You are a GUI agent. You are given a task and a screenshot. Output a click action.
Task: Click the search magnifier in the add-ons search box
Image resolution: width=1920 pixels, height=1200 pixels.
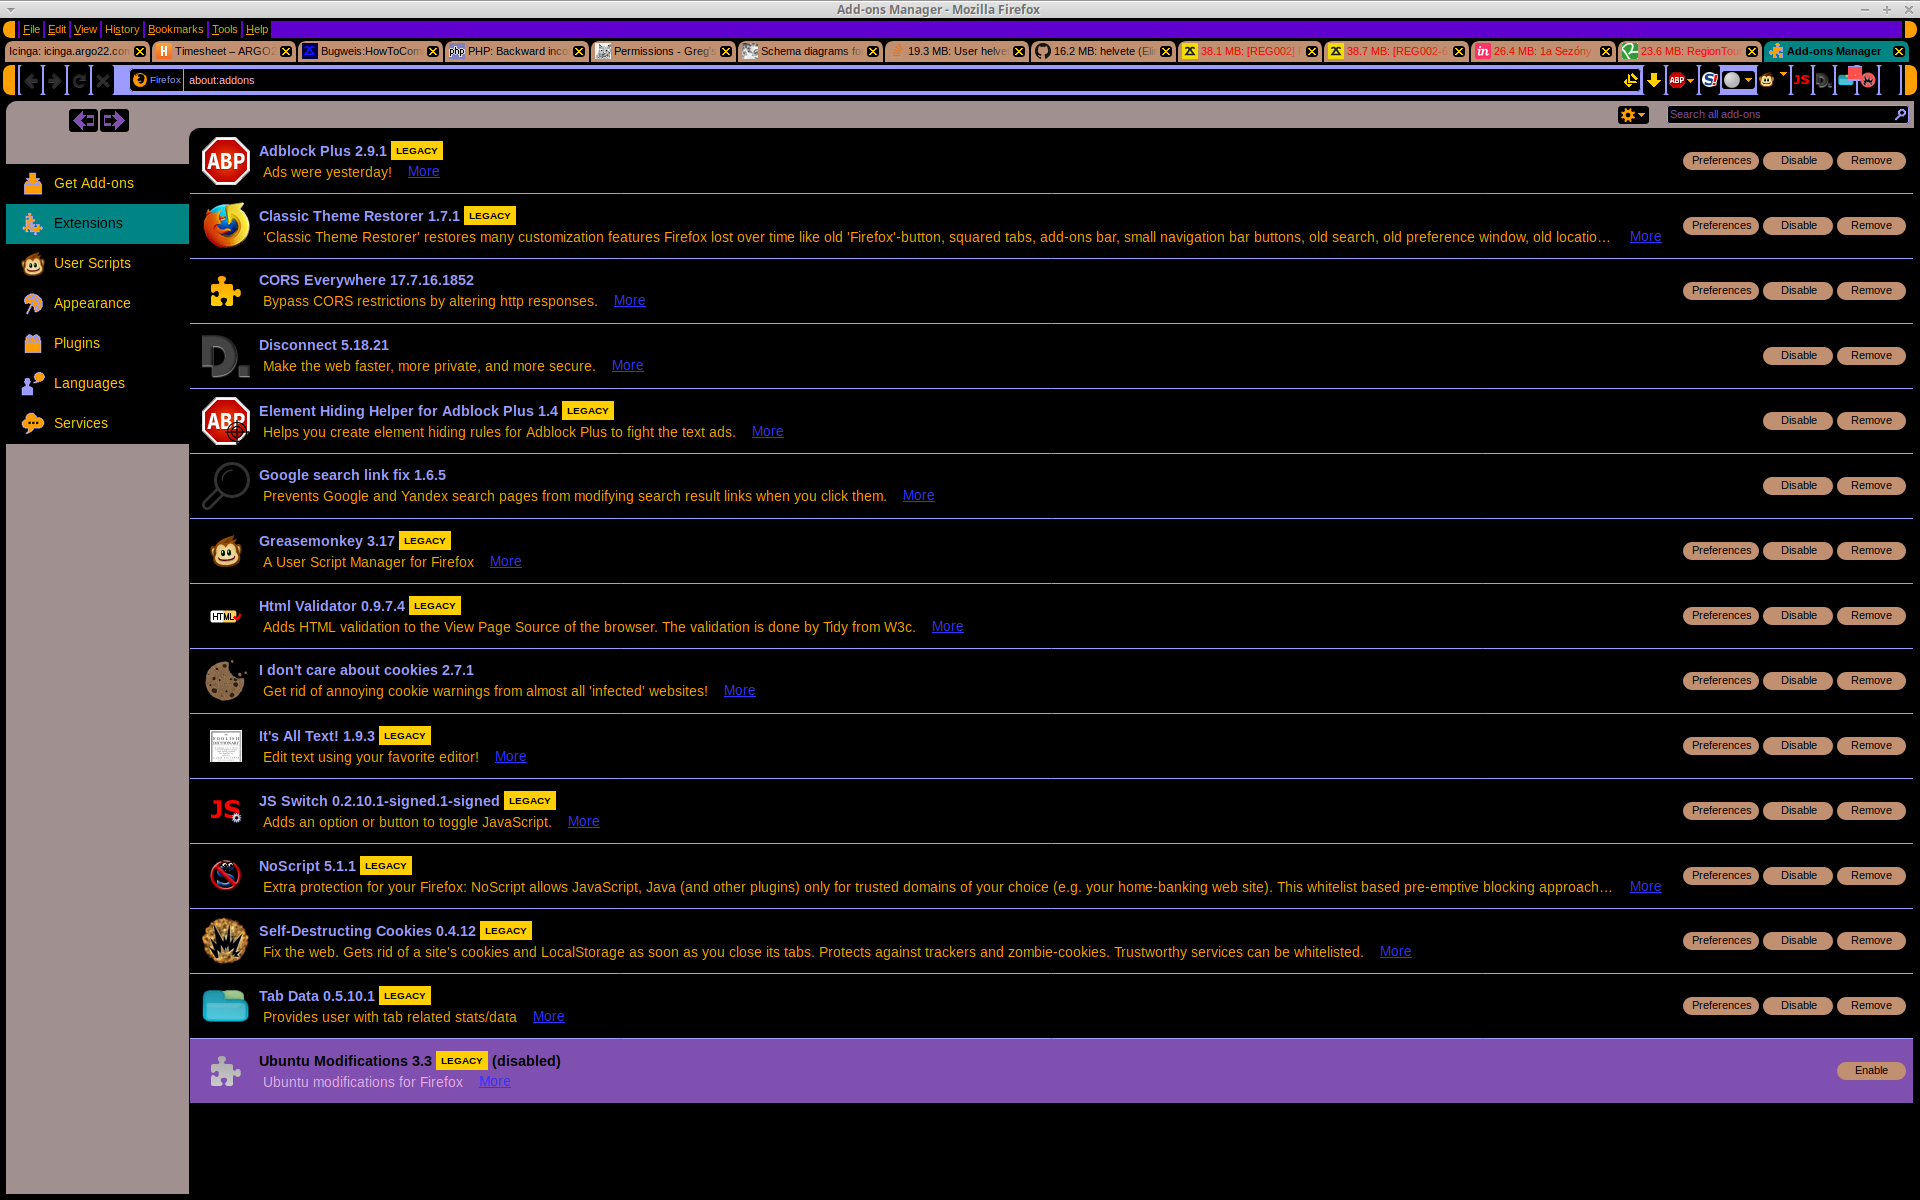pyautogui.click(x=1900, y=115)
